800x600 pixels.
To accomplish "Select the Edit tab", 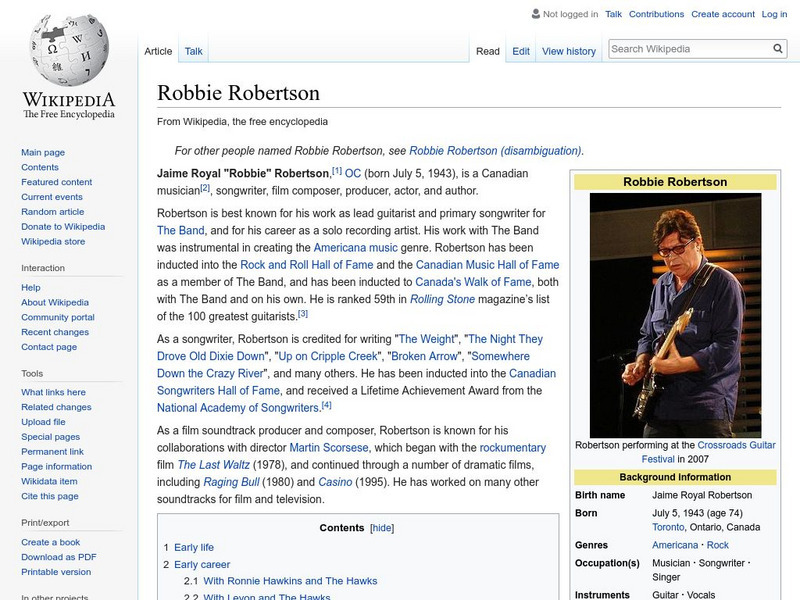I will (520, 51).
